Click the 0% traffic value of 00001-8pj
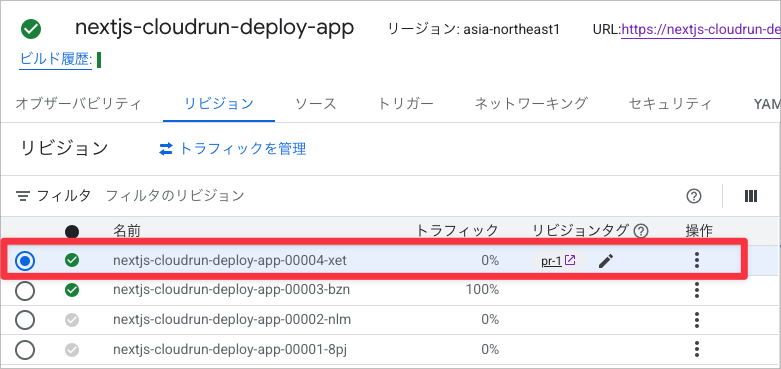 (490, 350)
